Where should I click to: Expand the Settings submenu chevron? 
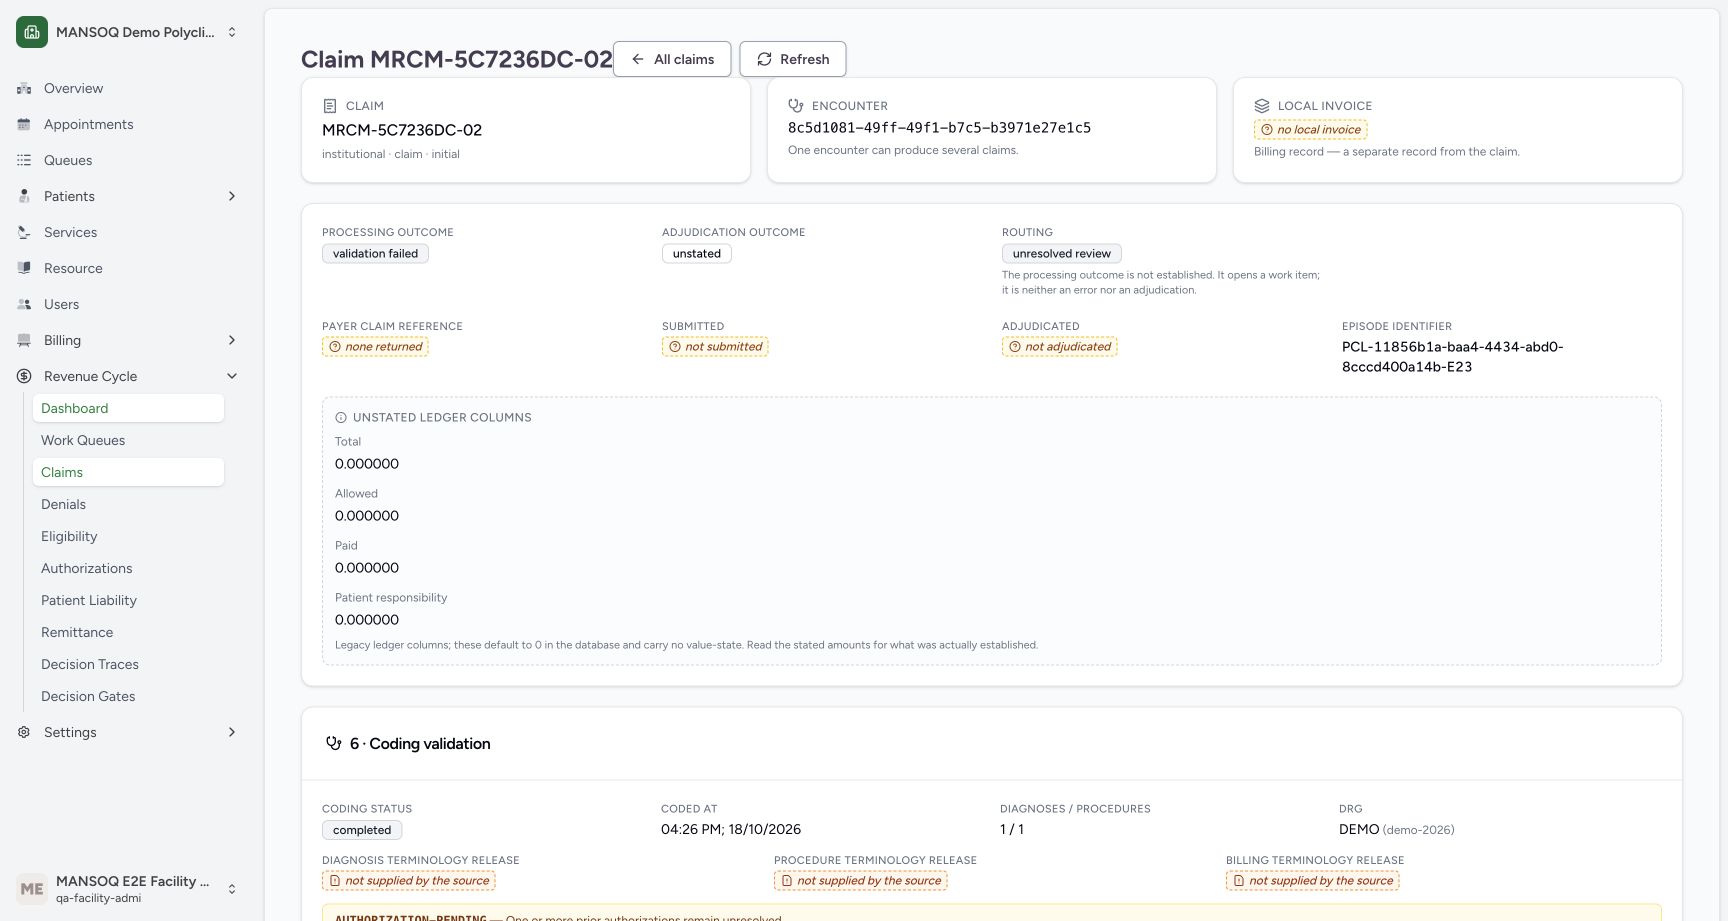pos(232,732)
